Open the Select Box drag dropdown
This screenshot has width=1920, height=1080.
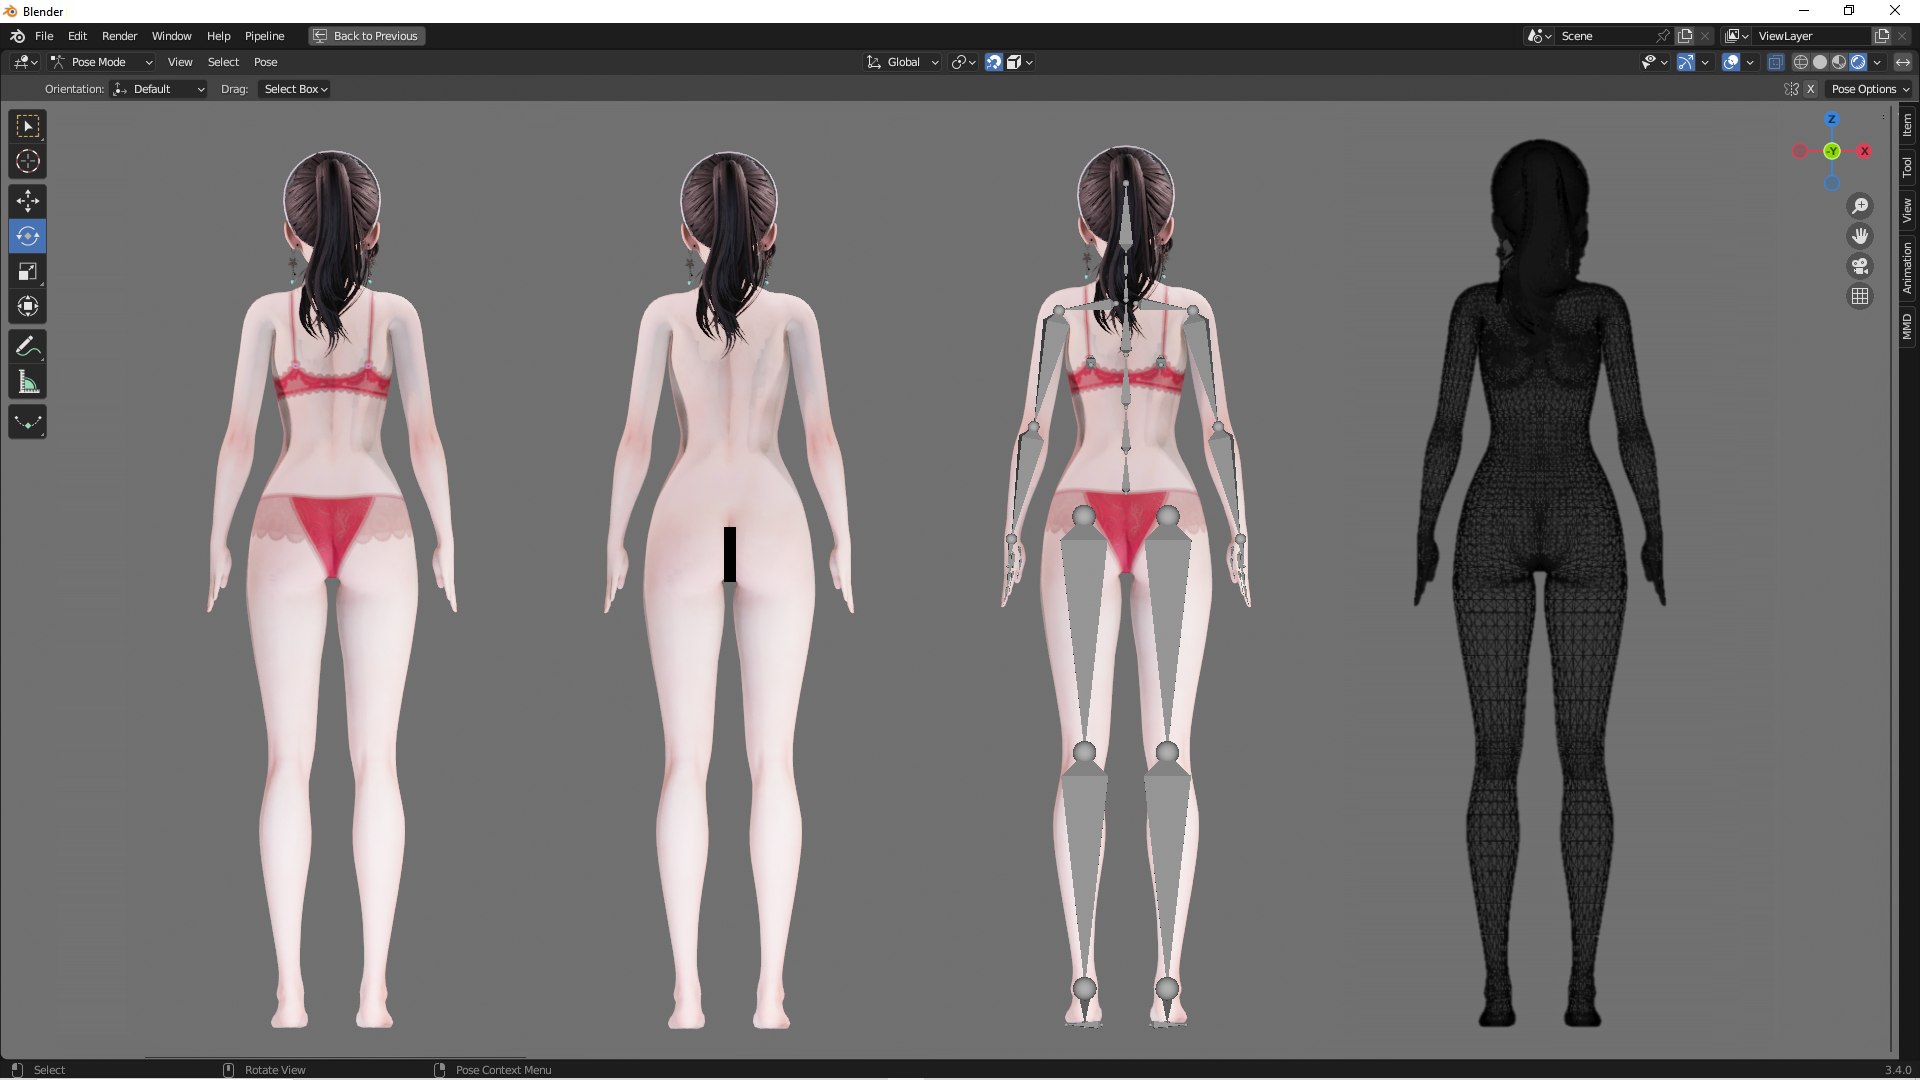pyautogui.click(x=295, y=89)
